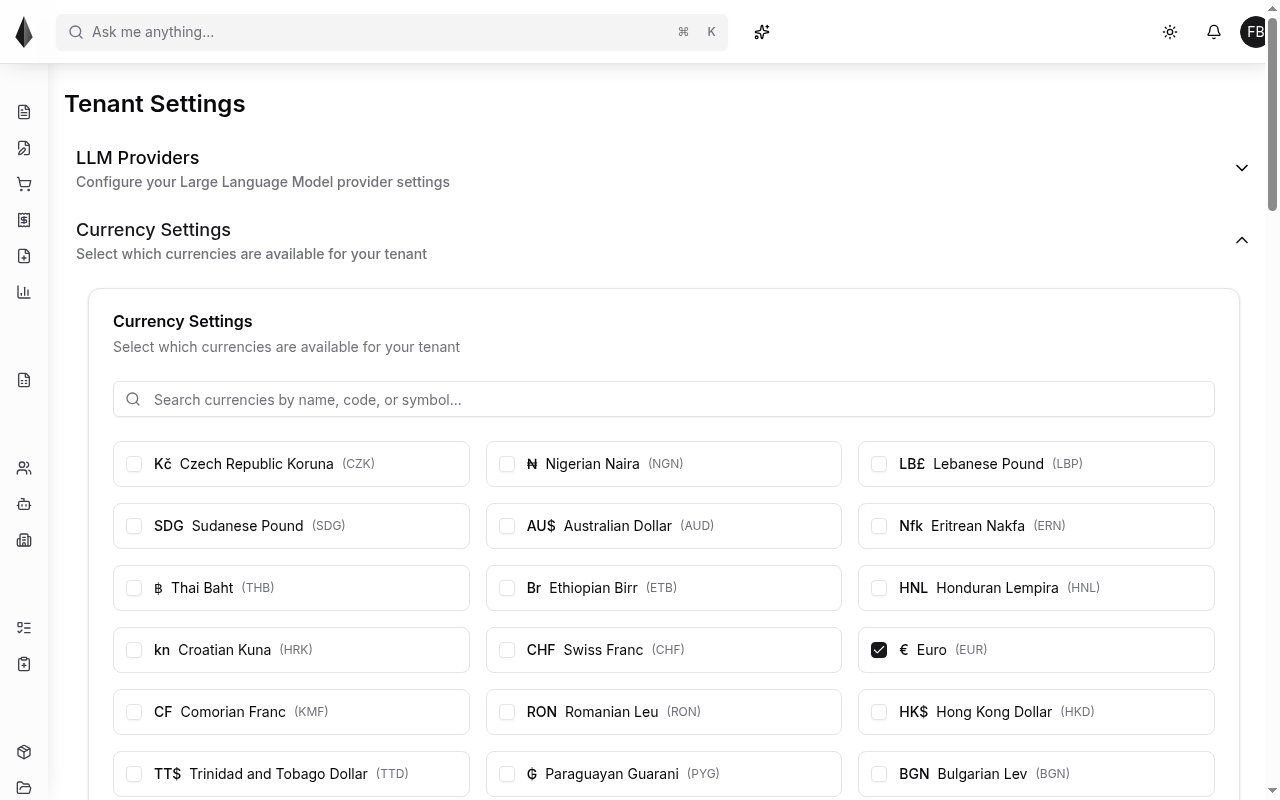Screen dimensions: 1280x800
Task: Enable the Eritrean Nakfa checkbox
Action: coord(879,526)
